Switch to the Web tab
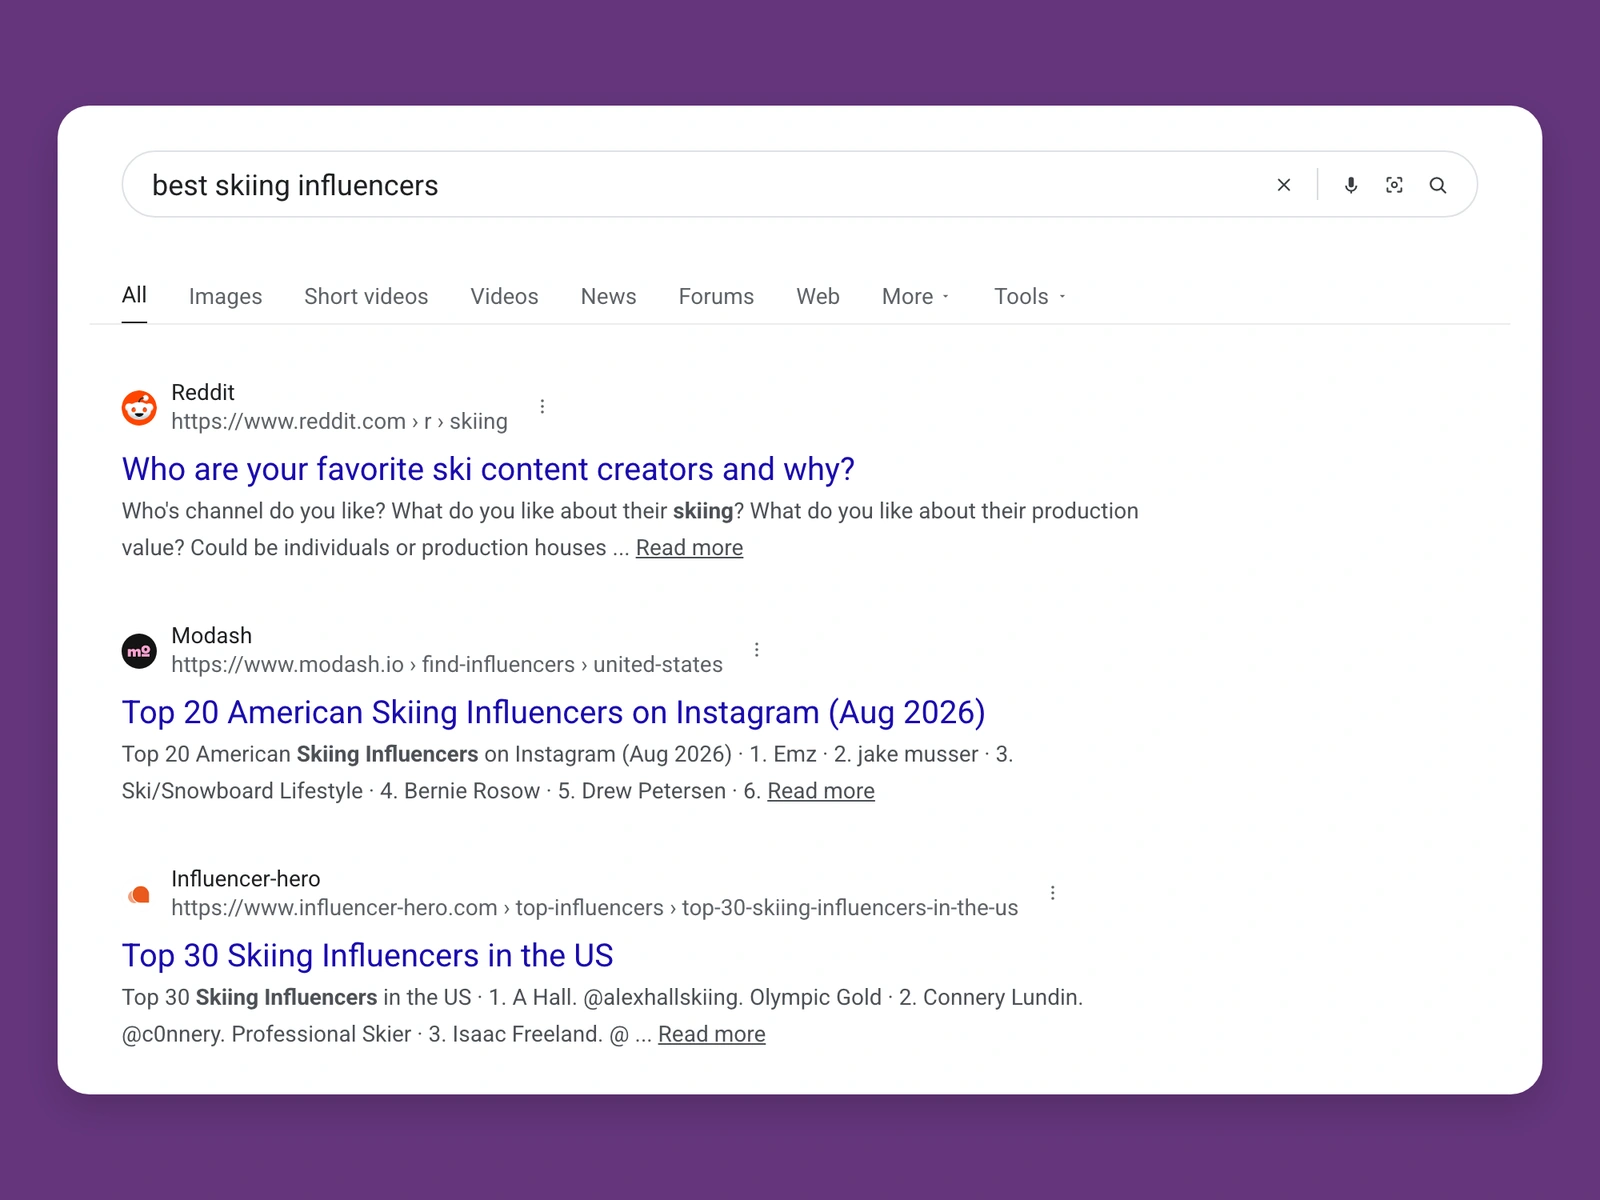The width and height of the screenshot is (1600, 1200). click(x=818, y=297)
